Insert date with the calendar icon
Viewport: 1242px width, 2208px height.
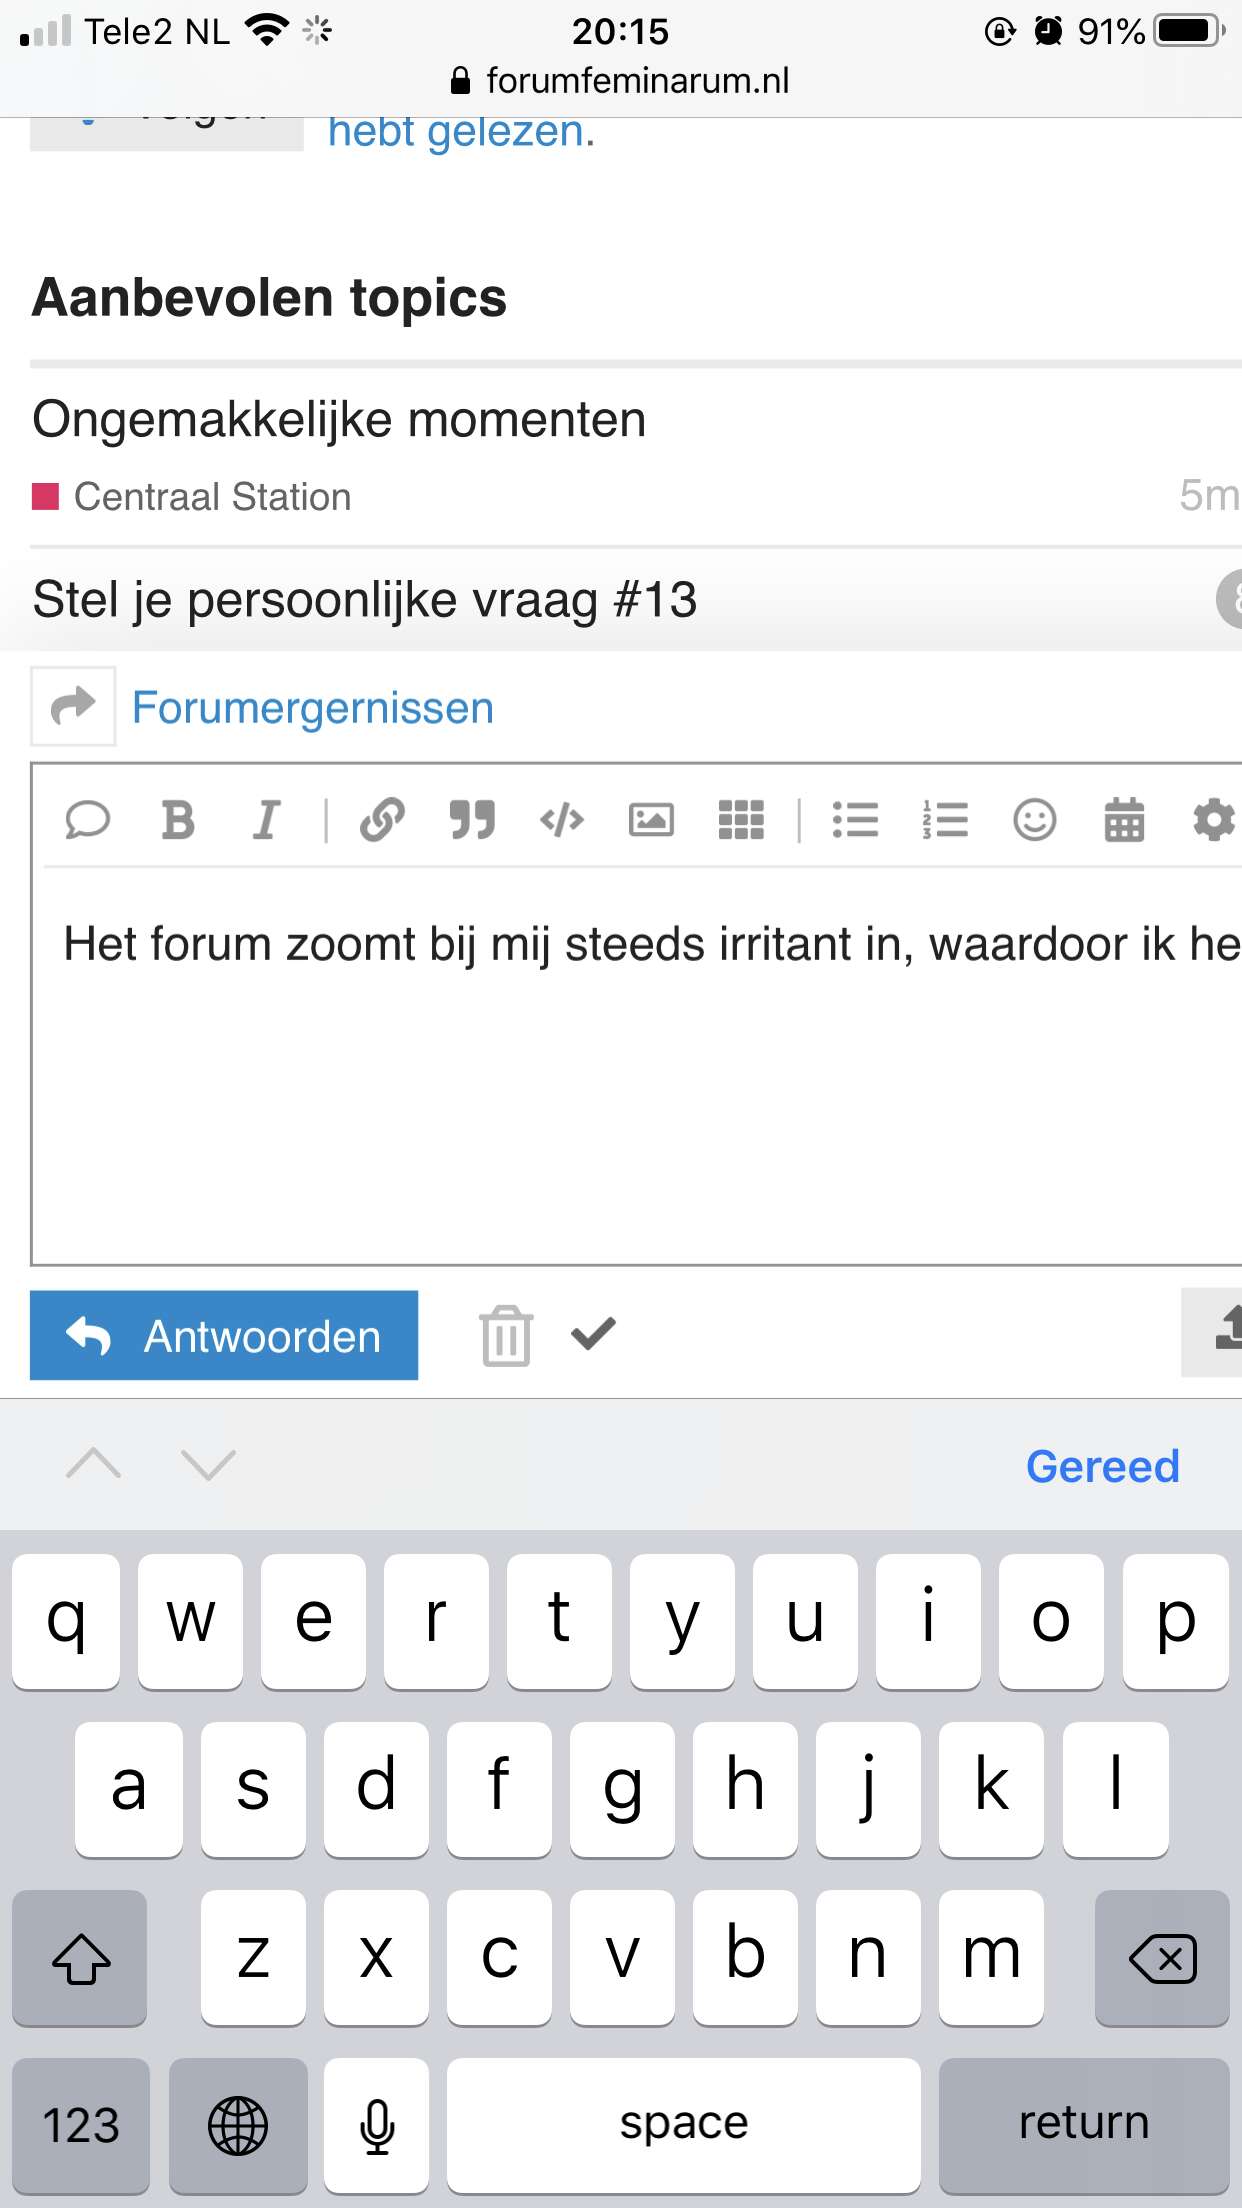1124,820
